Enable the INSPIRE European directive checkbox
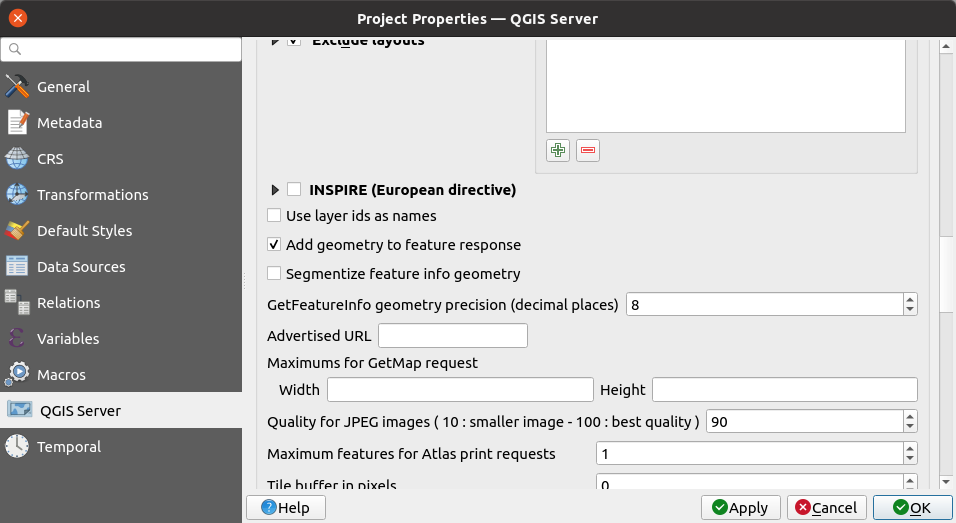This screenshot has width=956, height=523. [294, 190]
